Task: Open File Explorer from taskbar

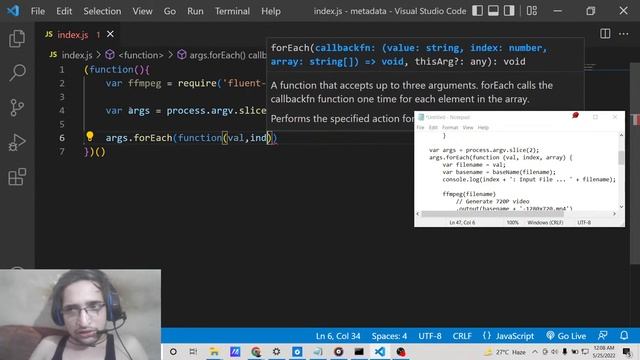Action: pos(214,351)
